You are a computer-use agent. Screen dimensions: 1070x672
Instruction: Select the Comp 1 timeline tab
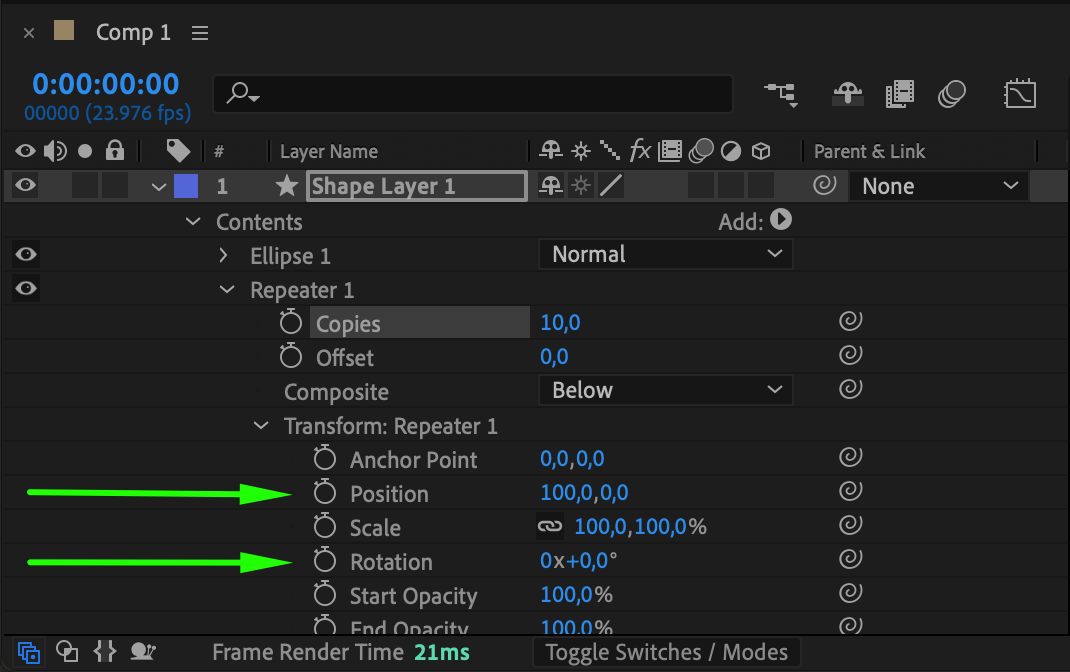coord(132,33)
